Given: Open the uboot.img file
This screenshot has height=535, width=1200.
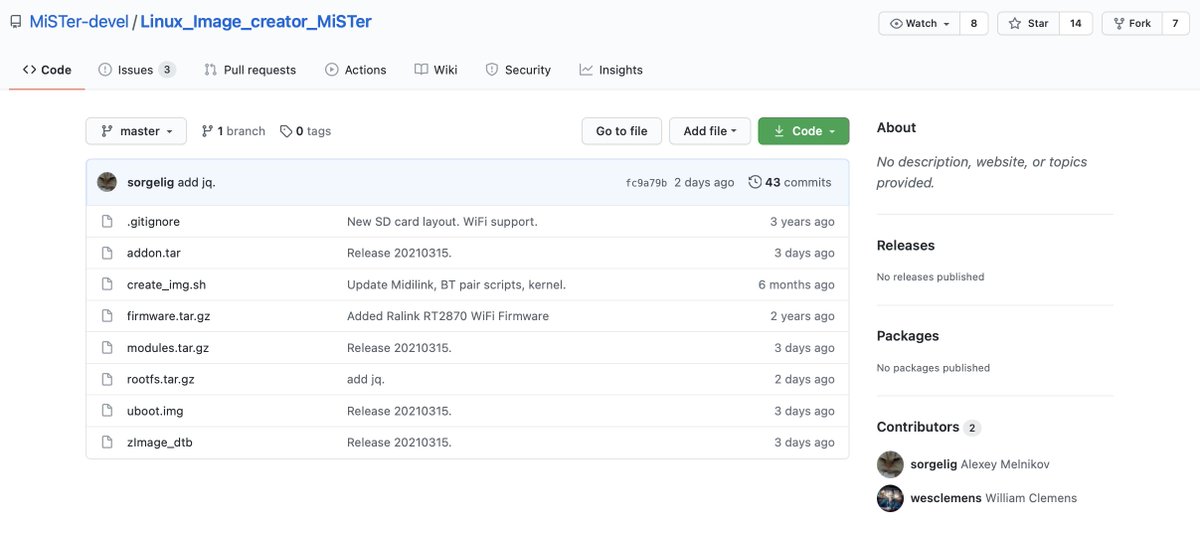Looking at the screenshot, I should click(x=155, y=411).
